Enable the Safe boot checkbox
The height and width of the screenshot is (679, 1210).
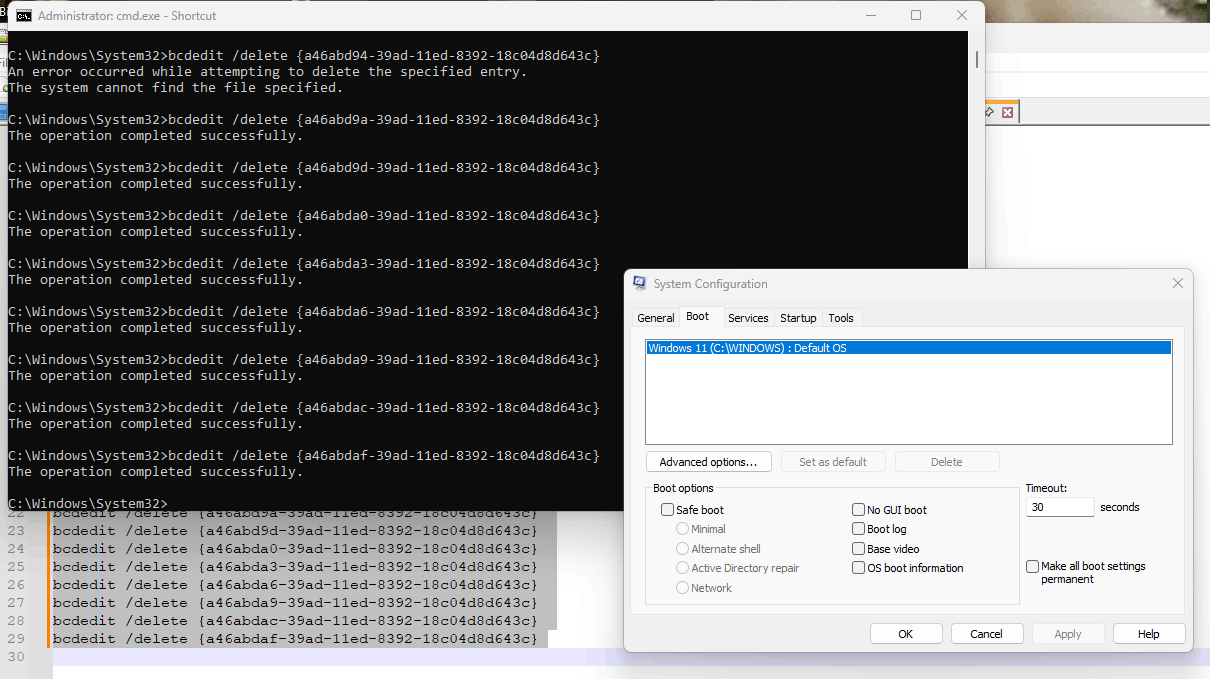667,510
